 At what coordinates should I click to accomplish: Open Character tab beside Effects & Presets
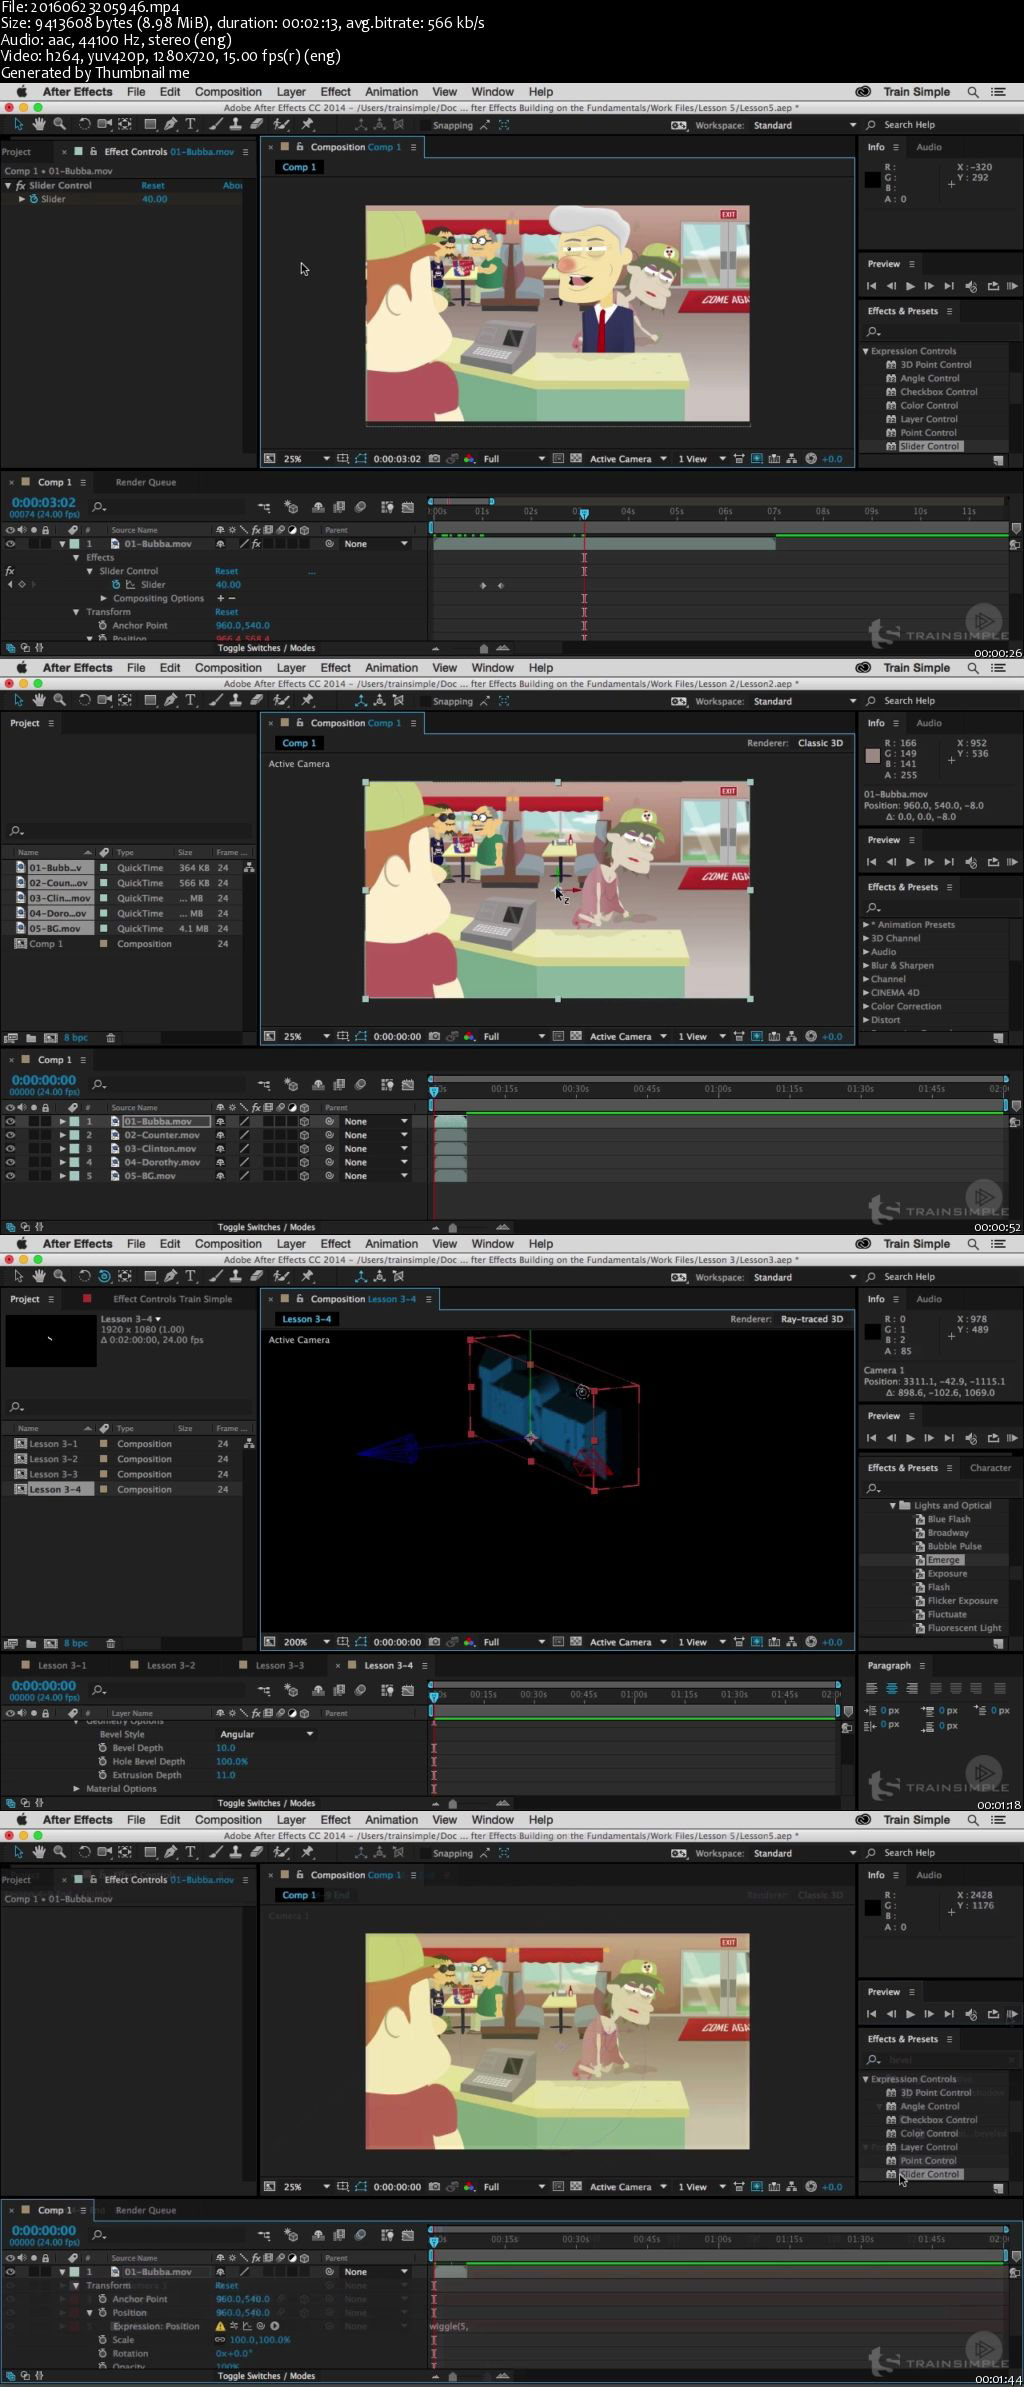coord(990,1468)
